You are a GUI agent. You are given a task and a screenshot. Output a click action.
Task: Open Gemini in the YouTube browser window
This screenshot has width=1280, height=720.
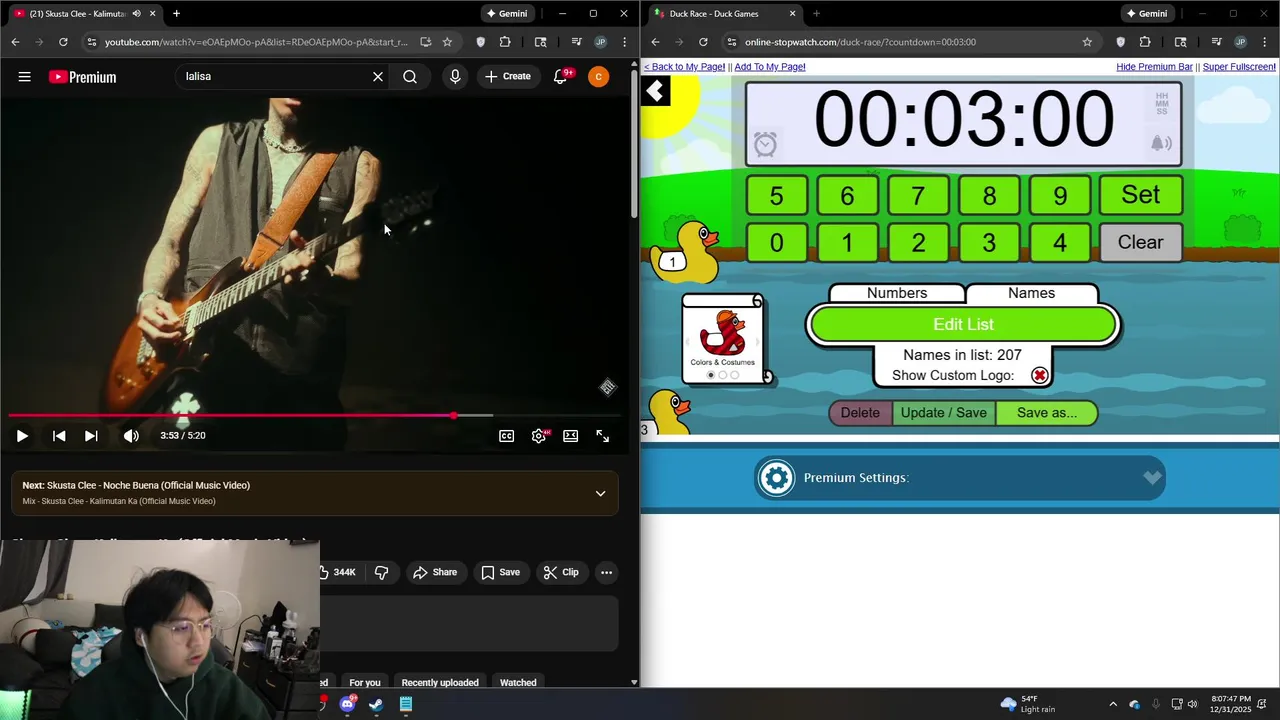click(506, 14)
